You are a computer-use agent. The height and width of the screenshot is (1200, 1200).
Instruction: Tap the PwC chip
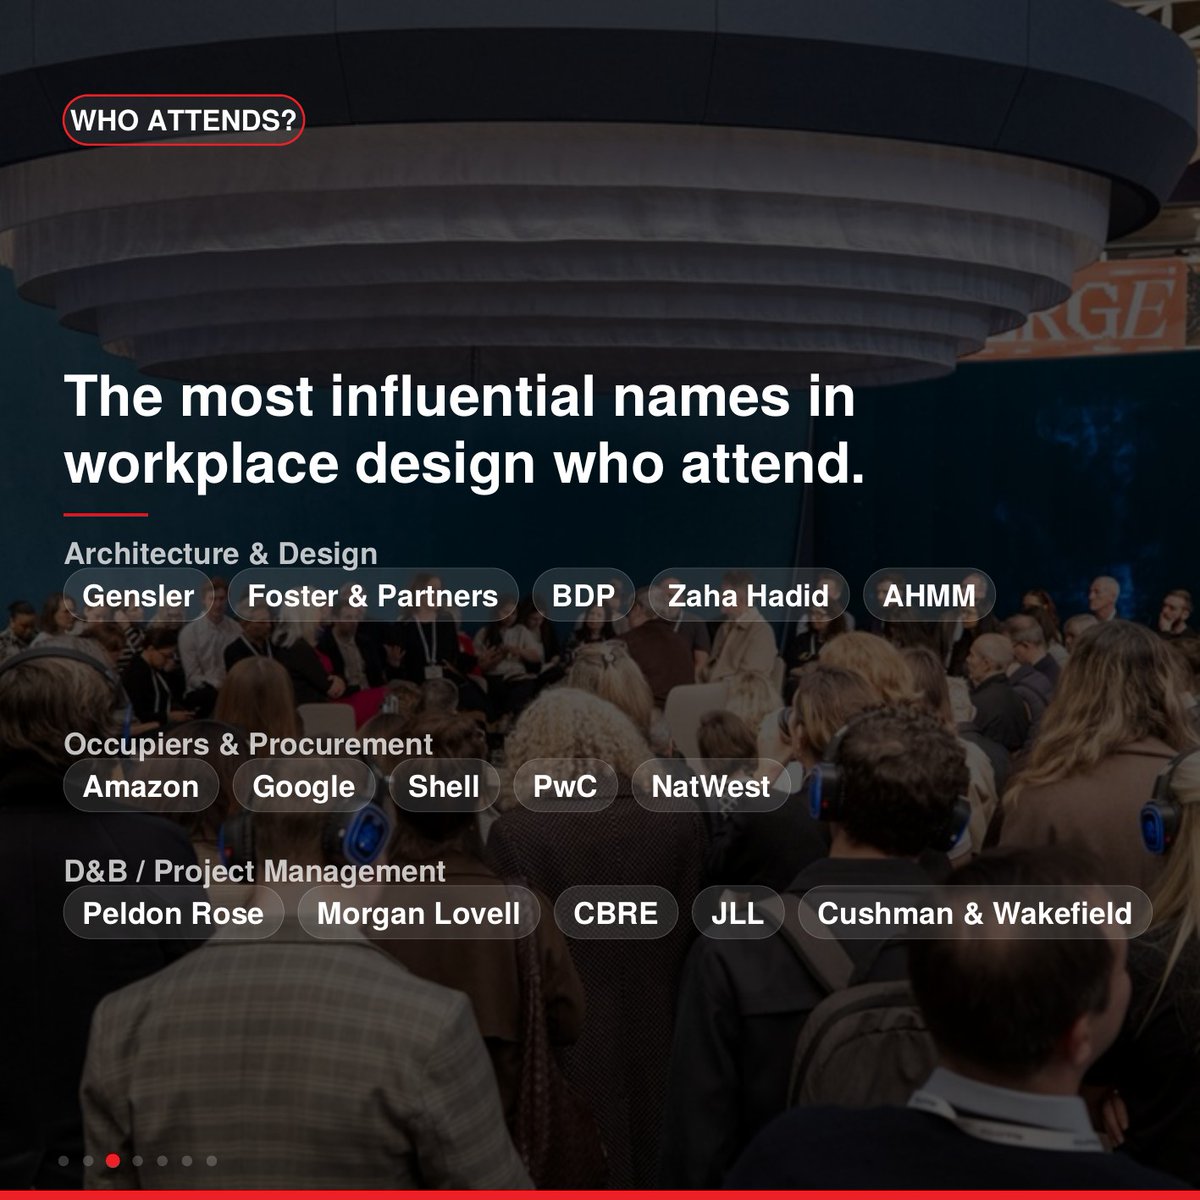point(565,786)
